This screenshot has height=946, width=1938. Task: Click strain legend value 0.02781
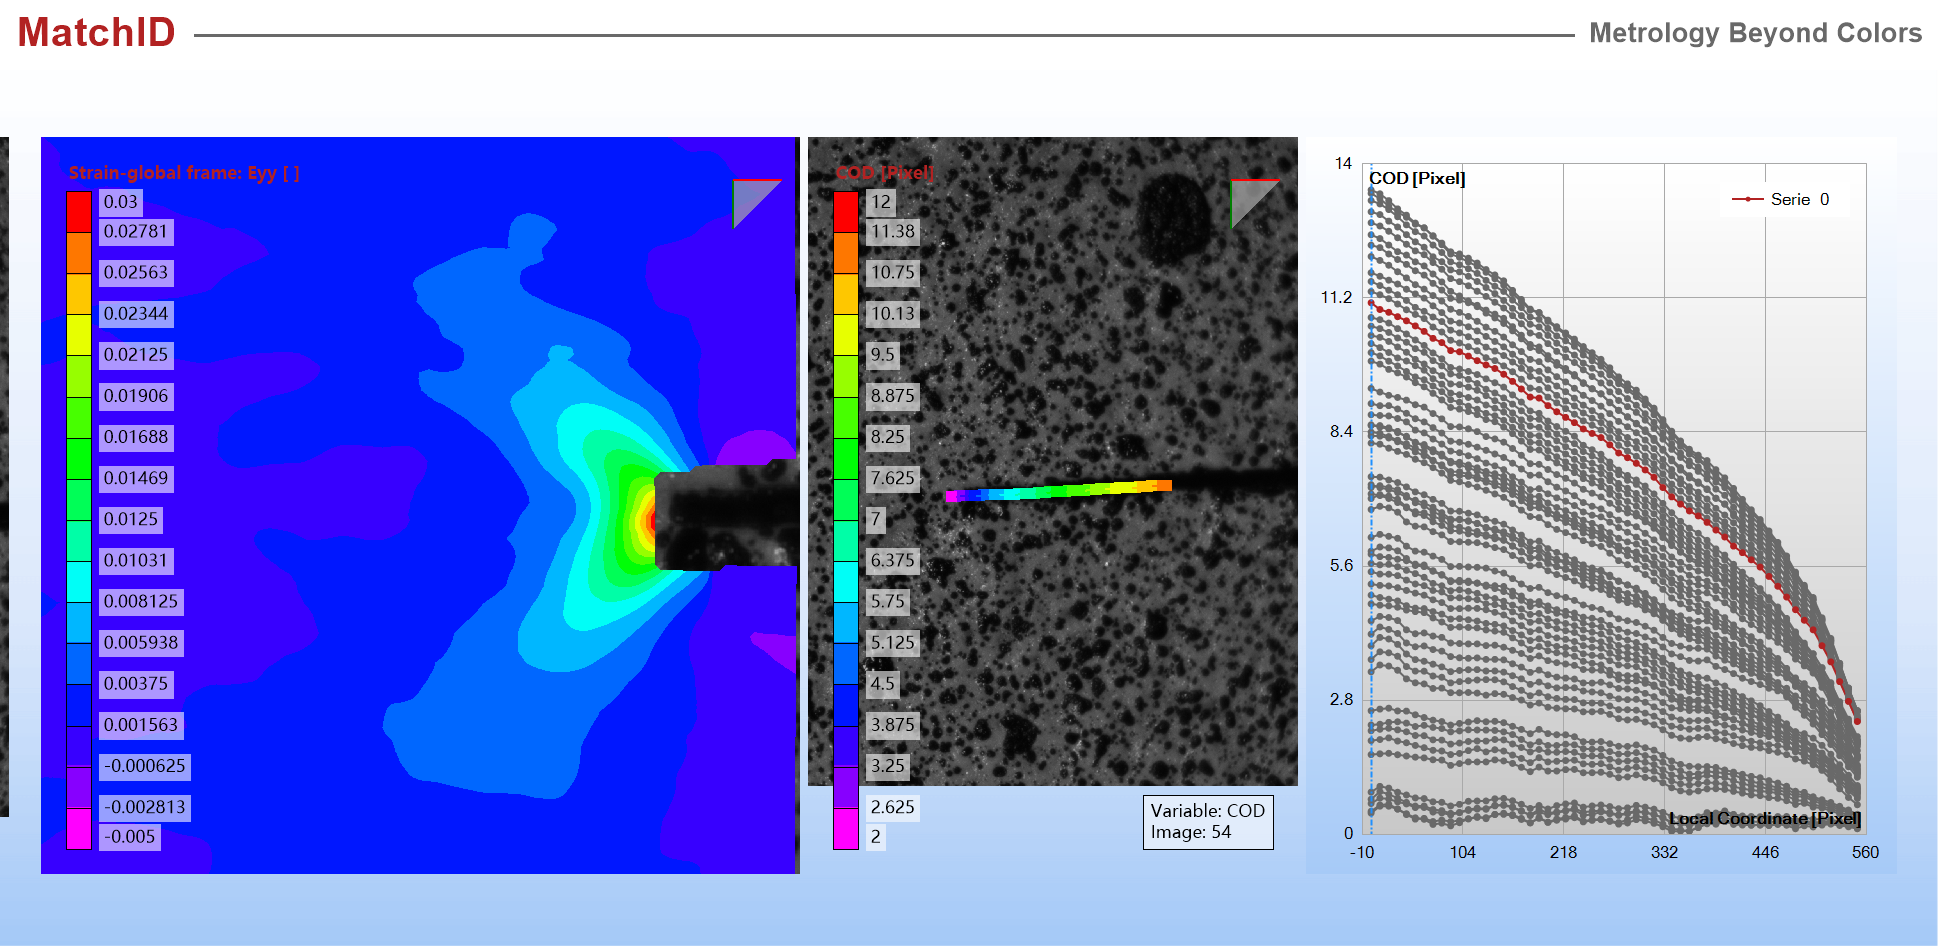(136, 232)
